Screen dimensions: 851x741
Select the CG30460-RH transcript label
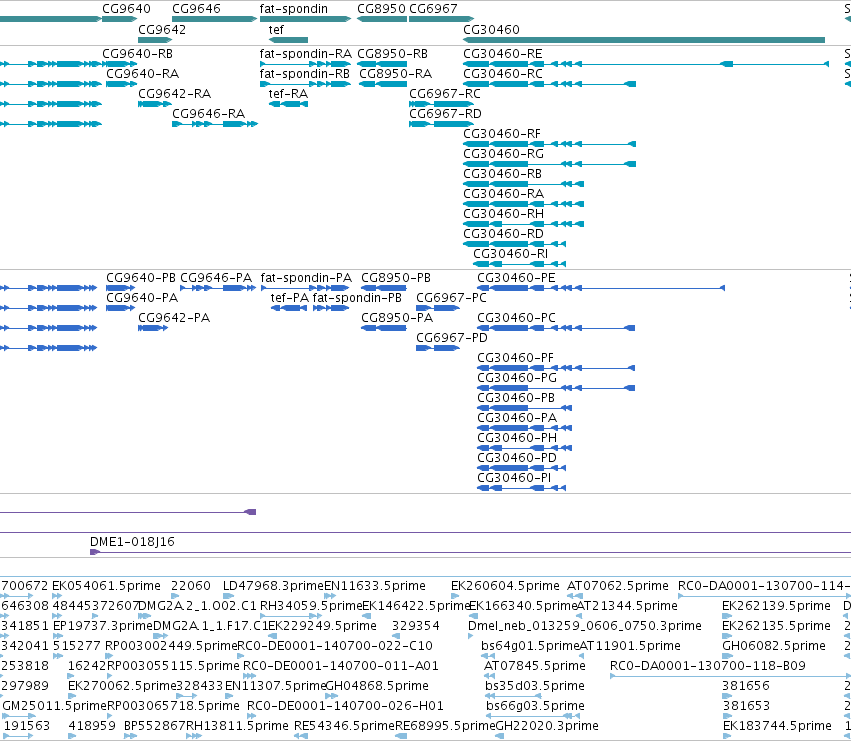tap(503, 214)
